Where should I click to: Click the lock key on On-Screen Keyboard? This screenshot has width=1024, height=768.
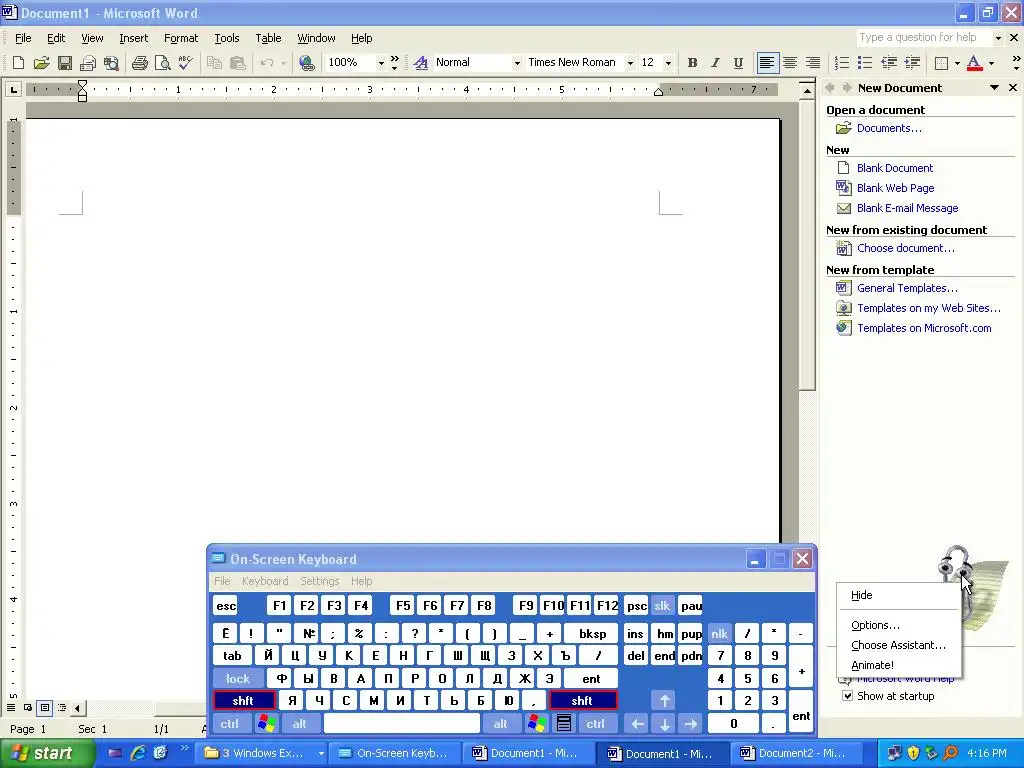238,679
